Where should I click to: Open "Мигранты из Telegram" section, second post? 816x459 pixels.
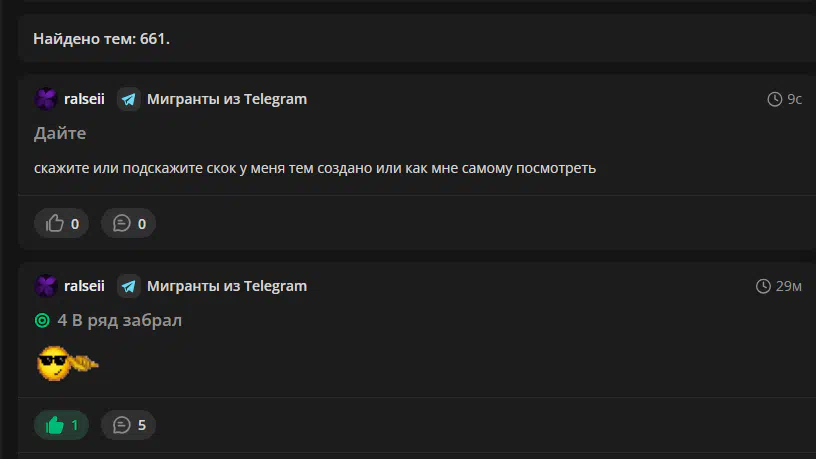point(227,286)
